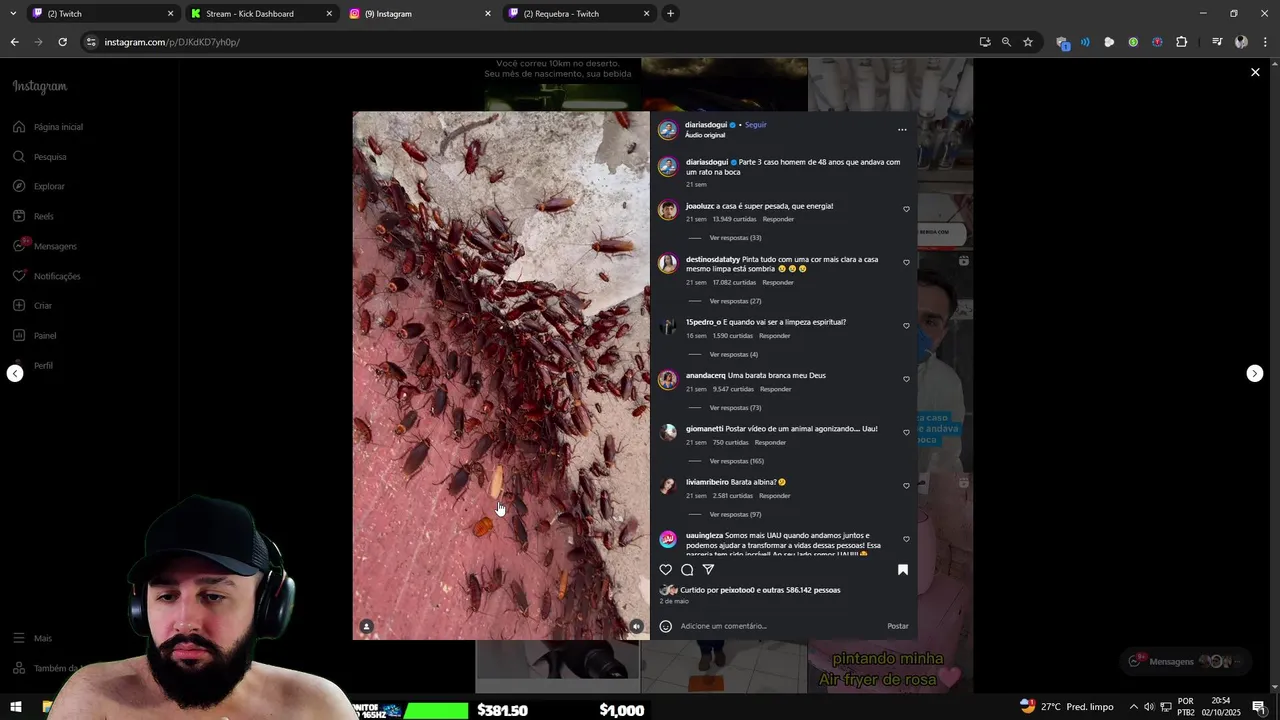
Task: Expand Ver respostas (4)
Action: [x=733, y=354]
